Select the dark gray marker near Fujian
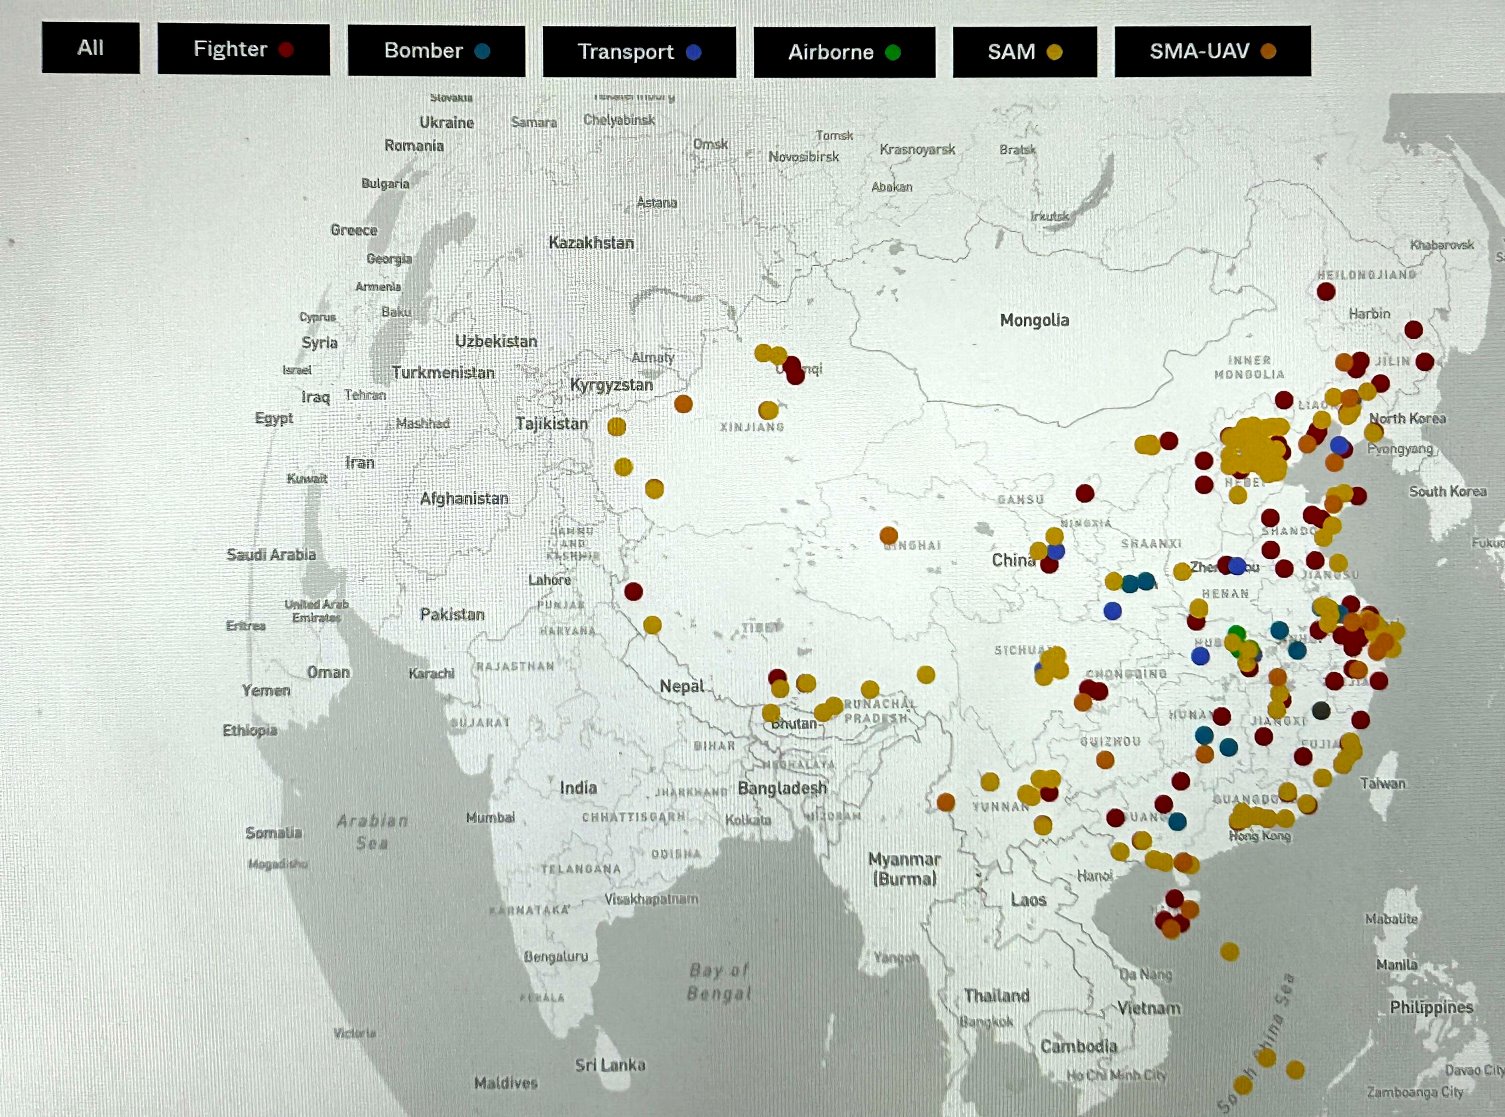The height and width of the screenshot is (1117, 1505). click(x=1321, y=711)
